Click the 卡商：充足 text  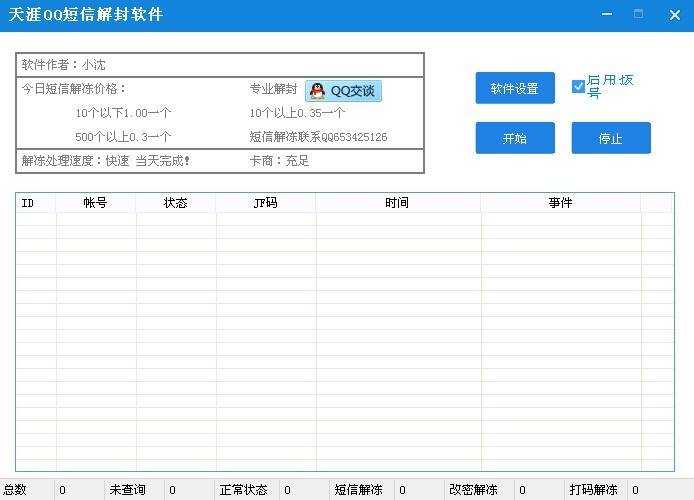click(279, 161)
